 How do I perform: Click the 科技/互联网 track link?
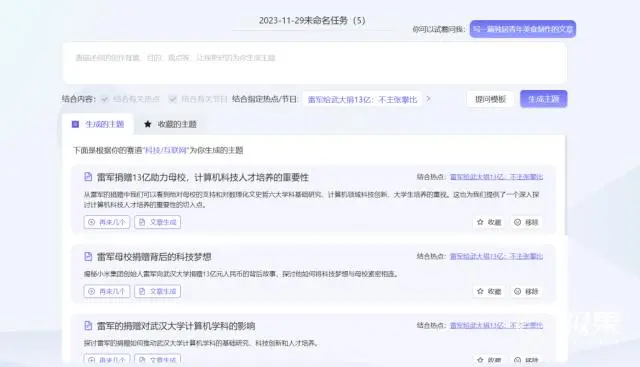coord(166,150)
